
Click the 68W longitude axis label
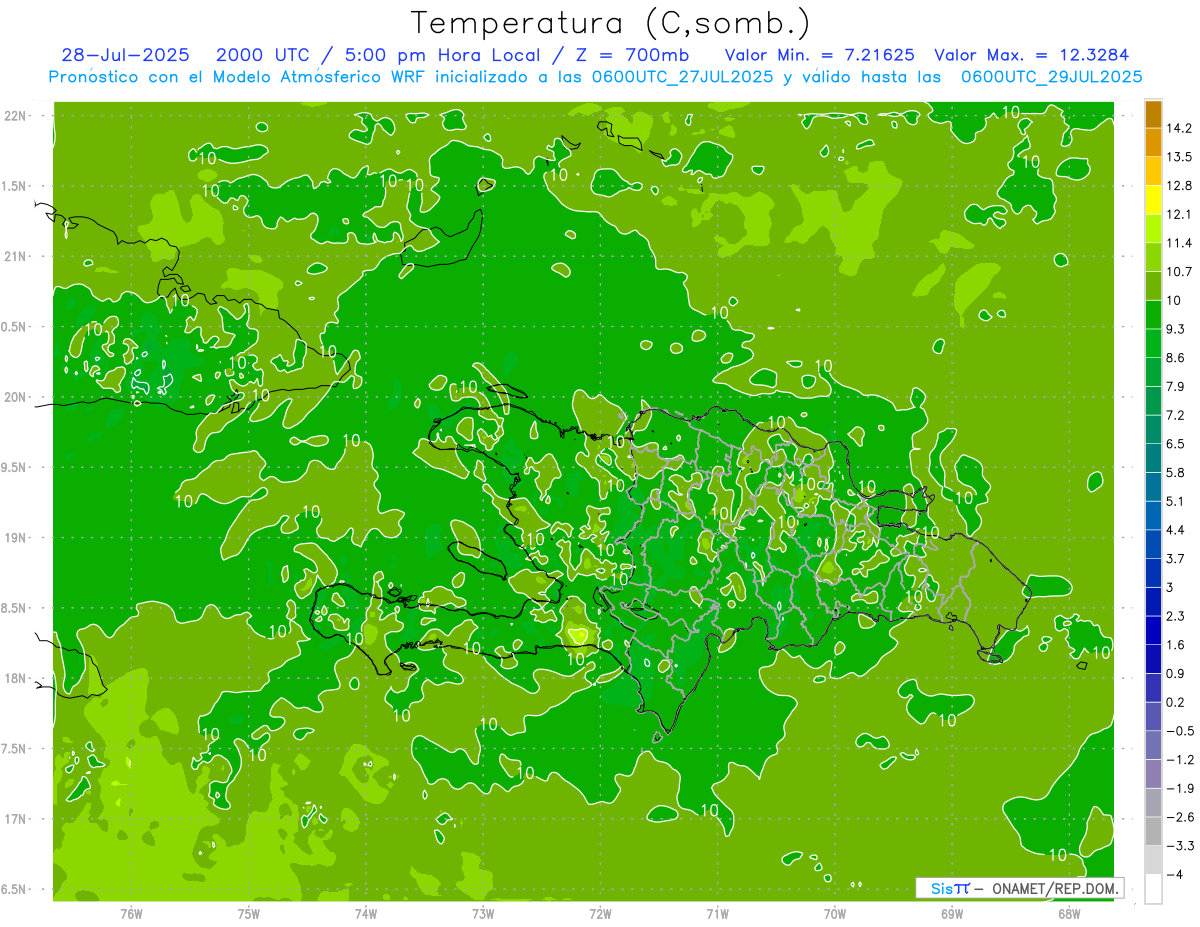pyautogui.click(x=1069, y=913)
